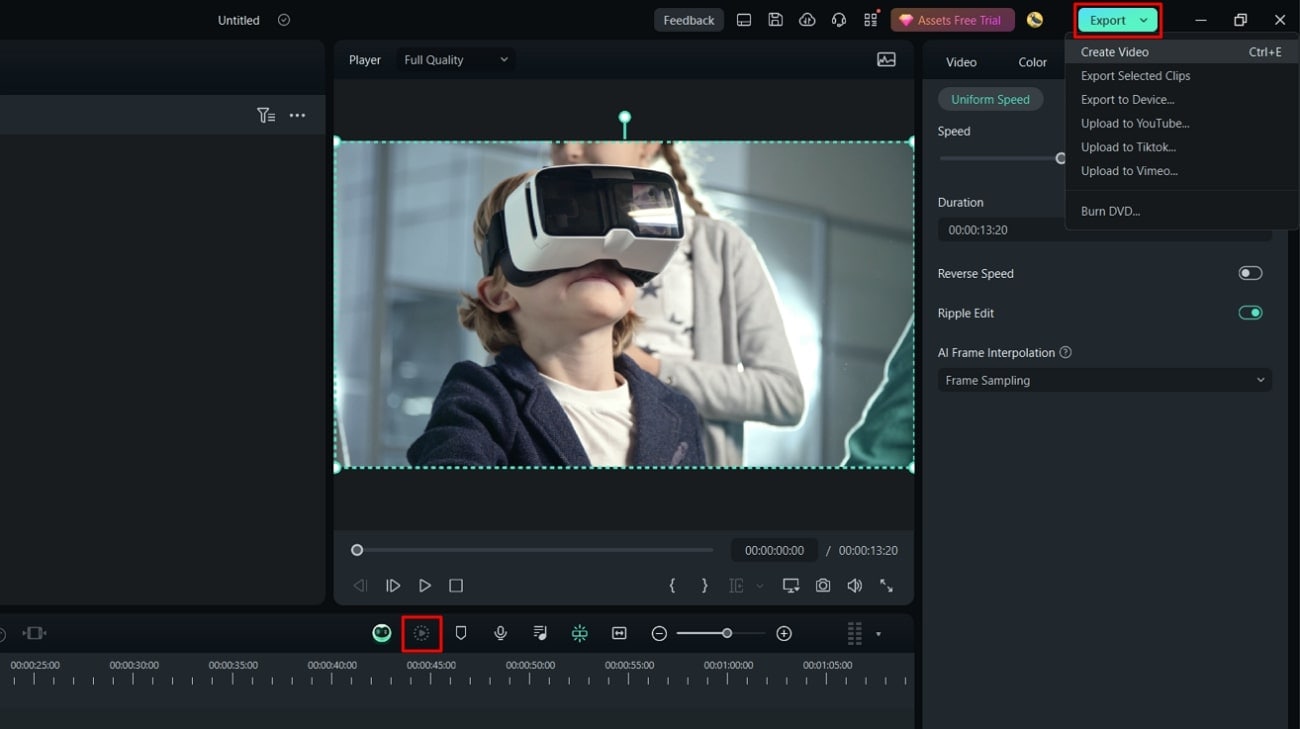Open the Assets Free Trial button
This screenshot has height=729, width=1300.
(x=952, y=20)
